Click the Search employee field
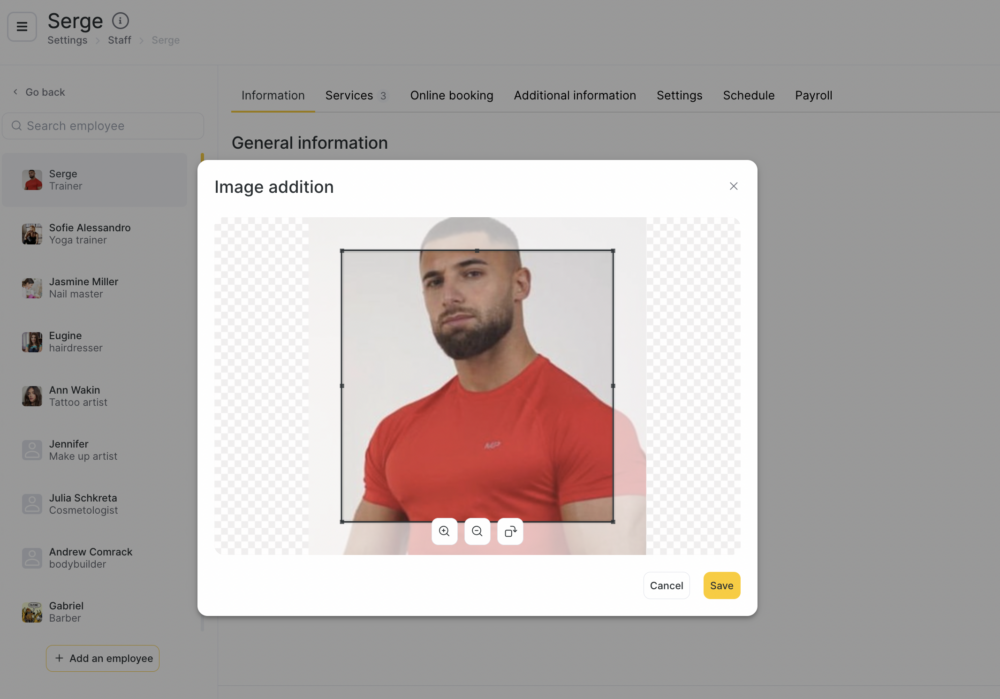The image size is (1000, 699). point(103,126)
